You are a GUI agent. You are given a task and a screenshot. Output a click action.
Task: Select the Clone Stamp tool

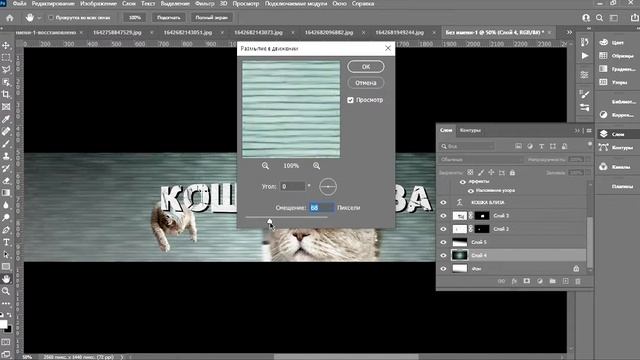point(6,156)
